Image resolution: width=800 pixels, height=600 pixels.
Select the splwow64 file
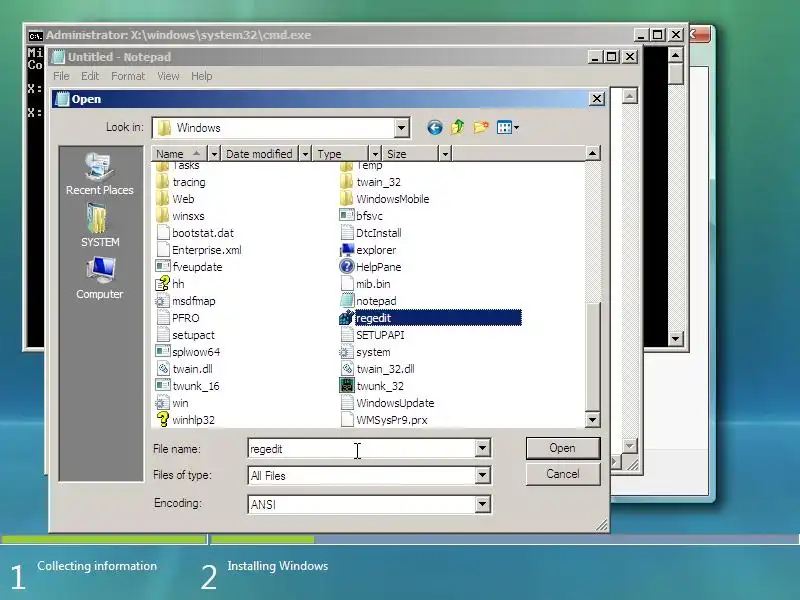point(188,352)
